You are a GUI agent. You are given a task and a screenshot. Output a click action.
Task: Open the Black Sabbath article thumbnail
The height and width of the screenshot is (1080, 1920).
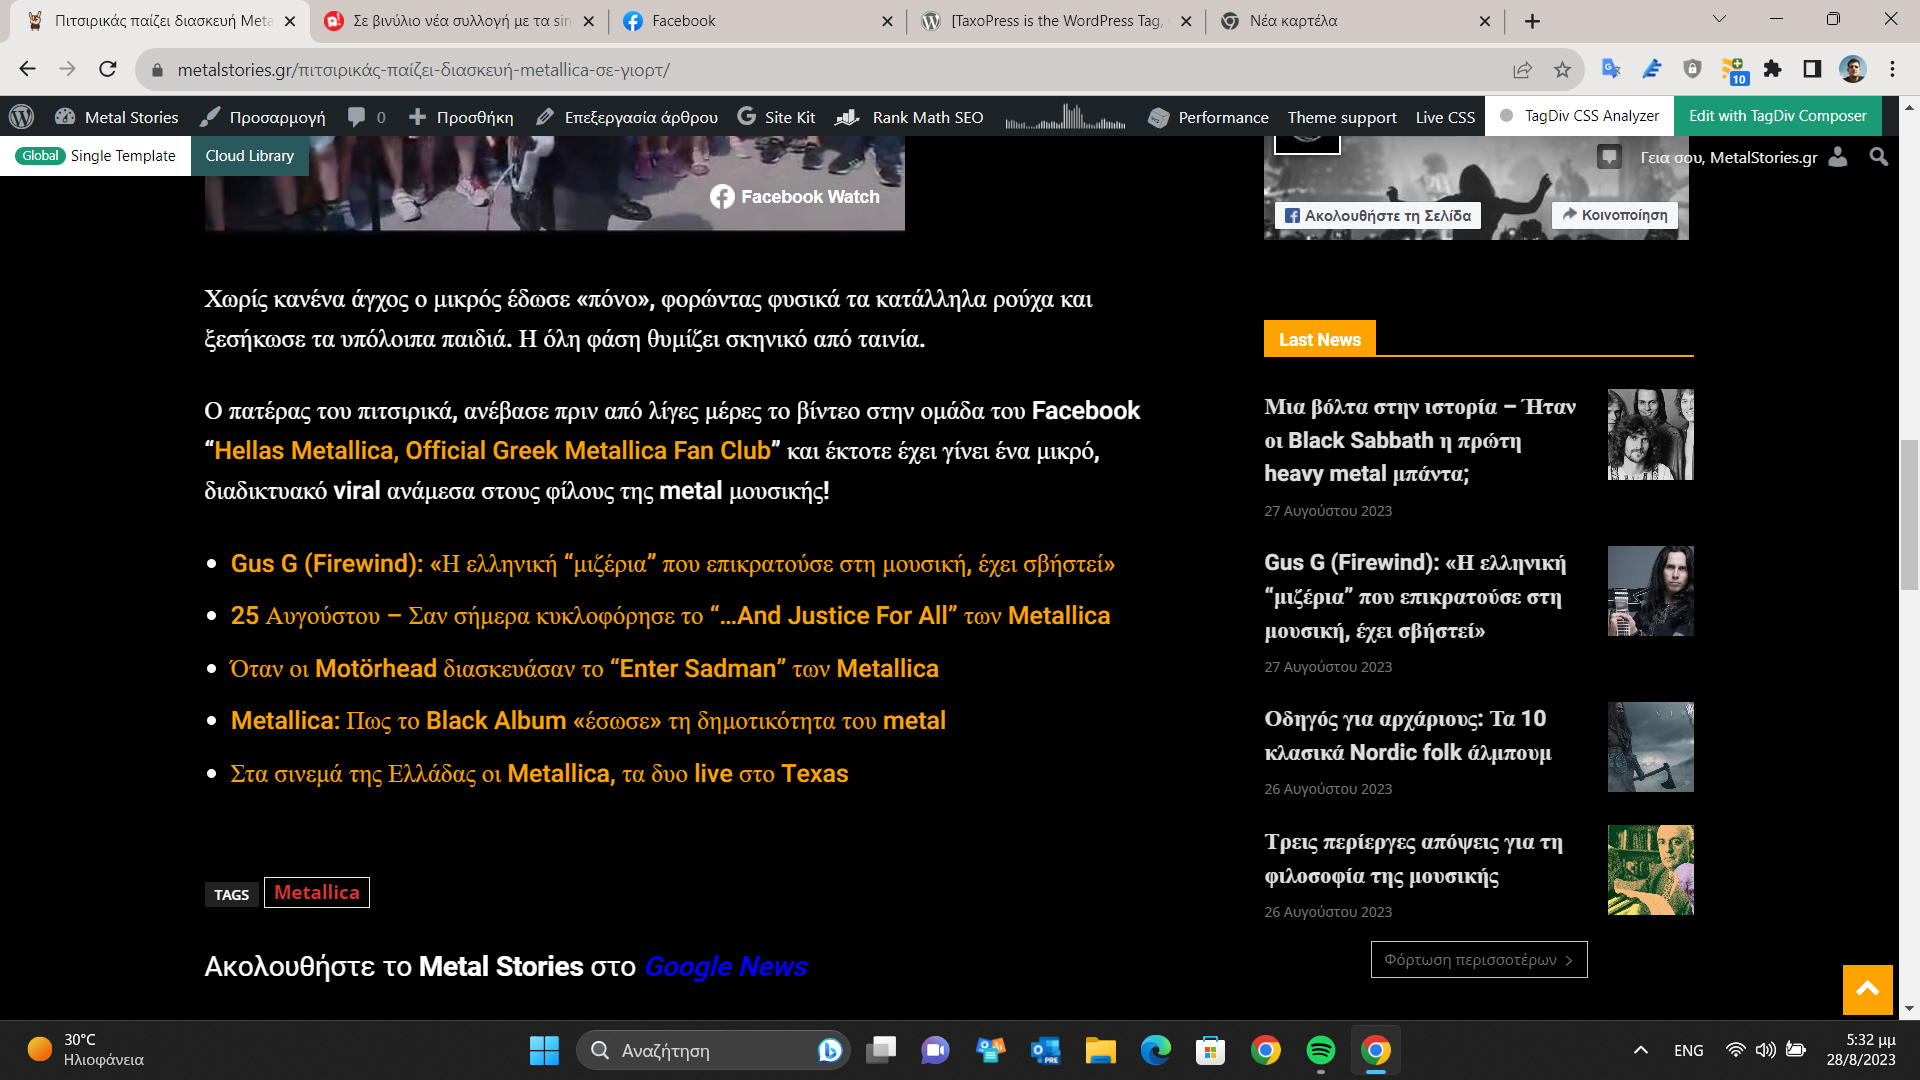click(1650, 434)
